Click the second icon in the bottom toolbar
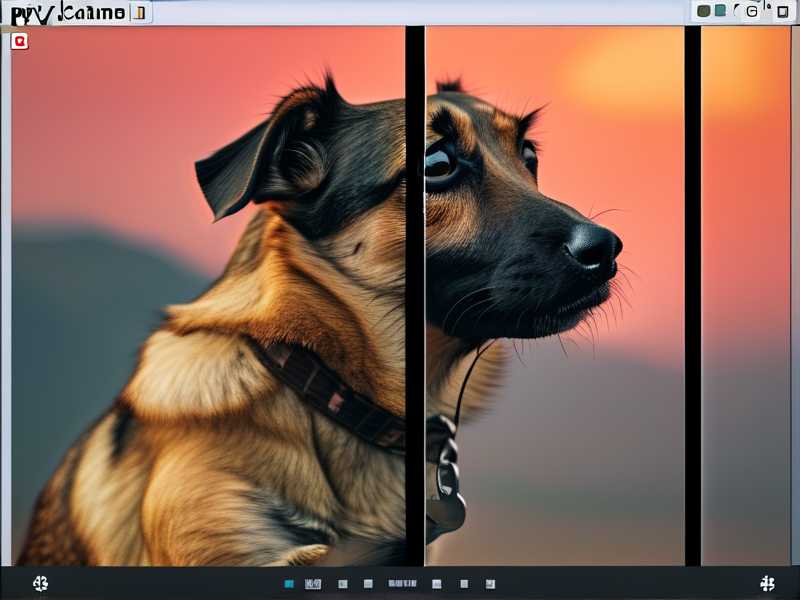 click(x=313, y=583)
